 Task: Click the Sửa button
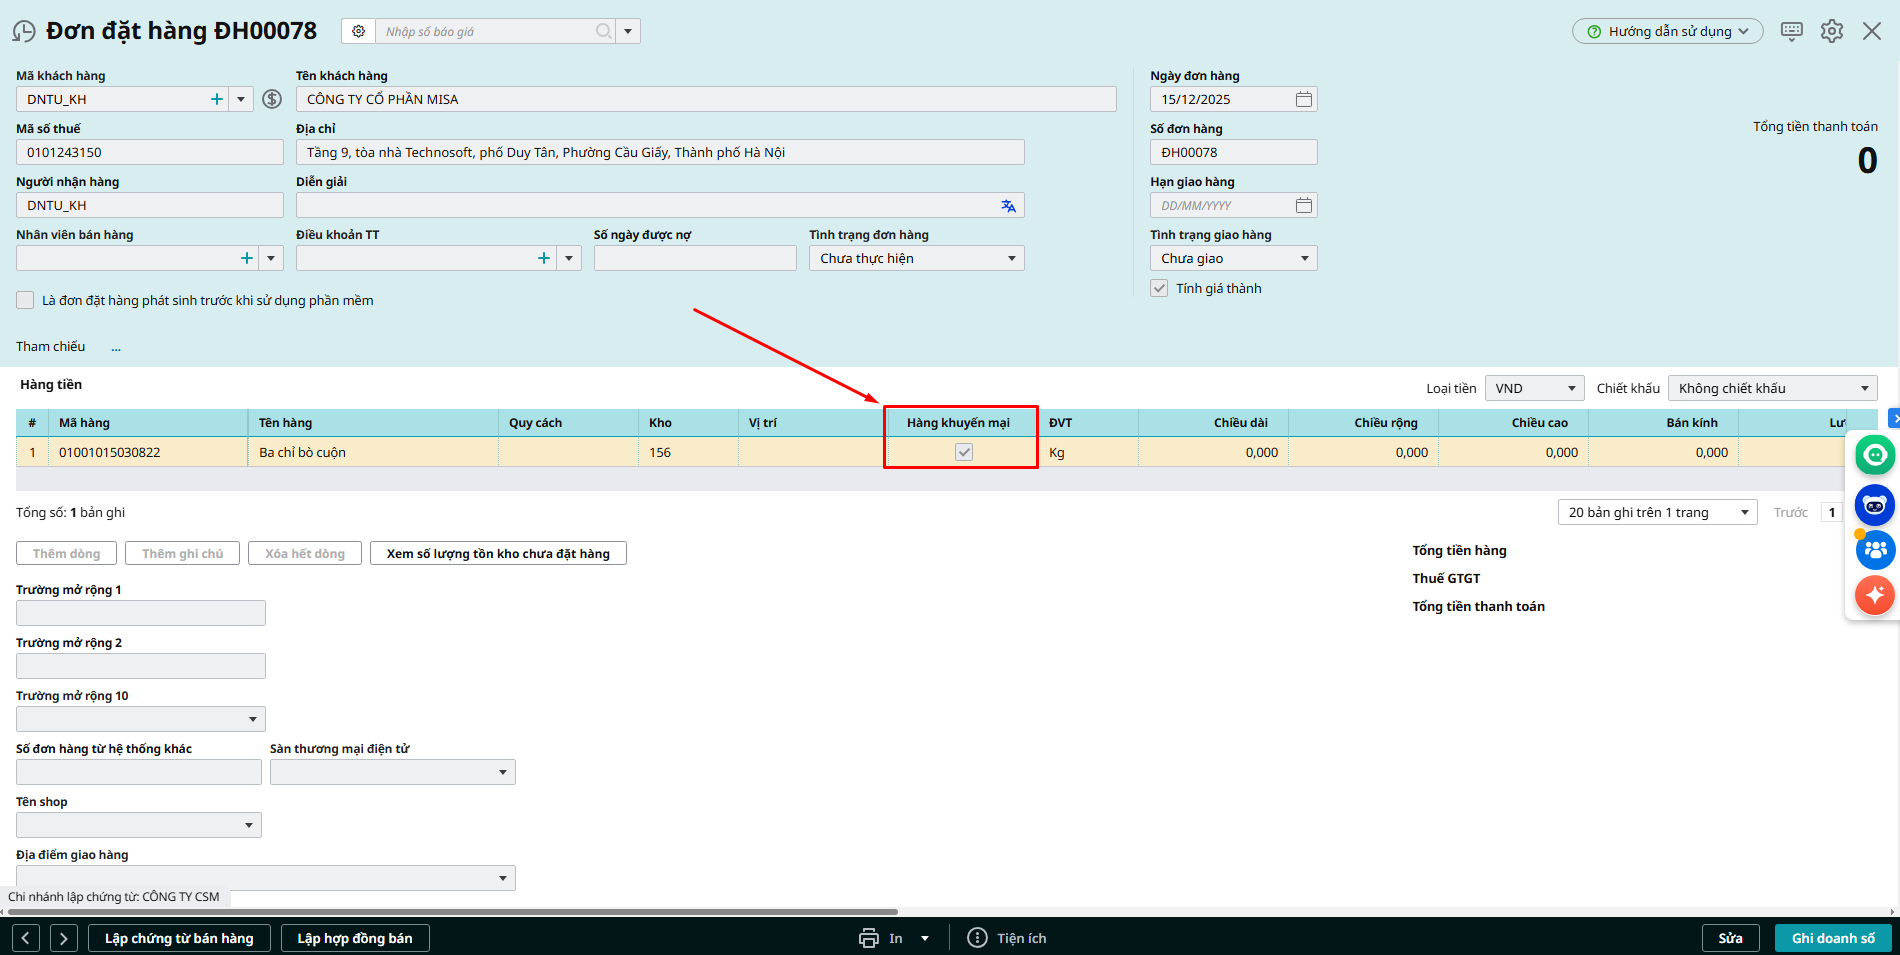tap(1730, 938)
